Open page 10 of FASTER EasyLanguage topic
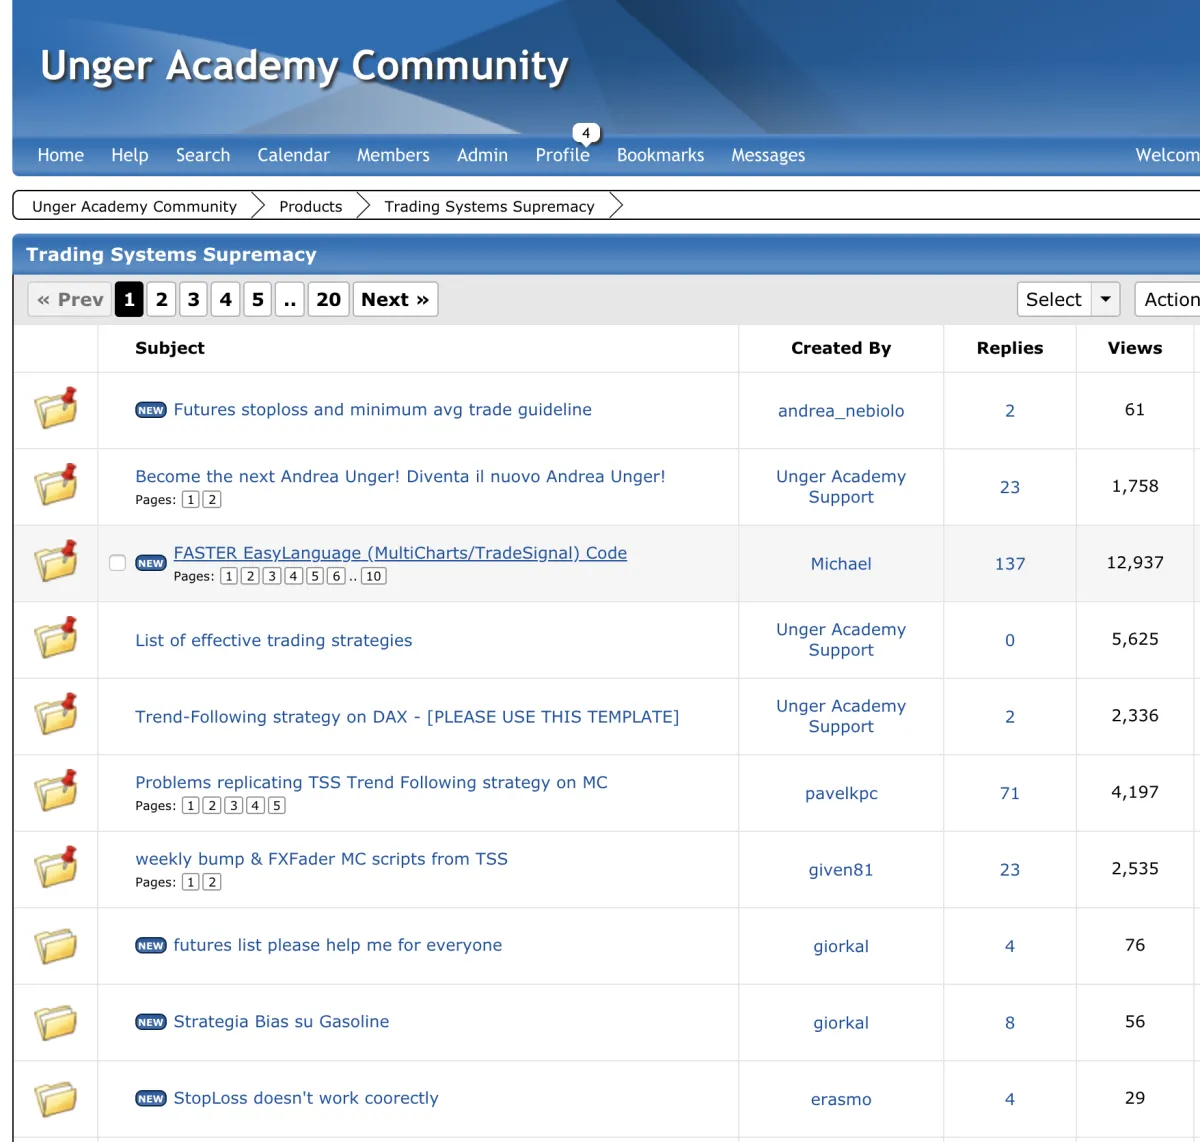 point(374,576)
